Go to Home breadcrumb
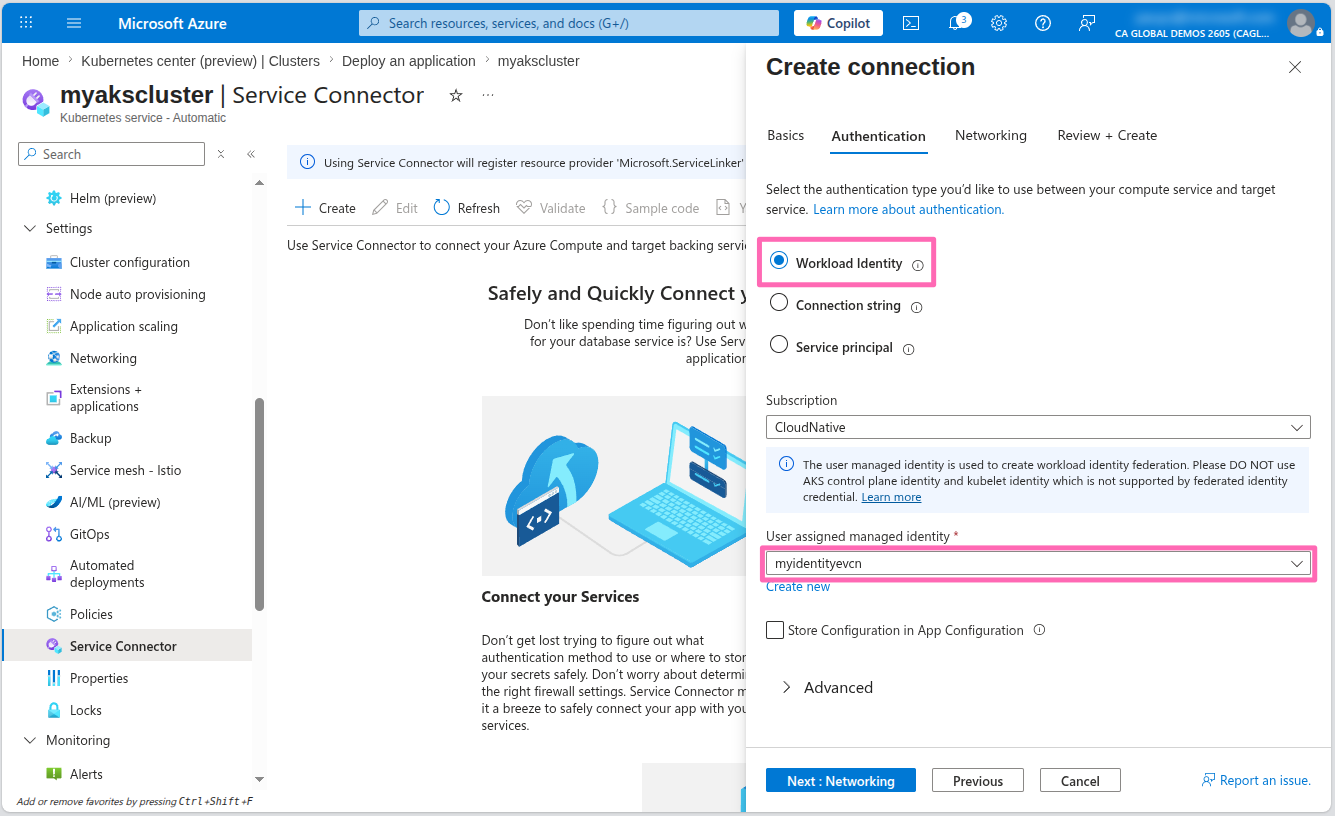This screenshot has height=816, width=1335. [40, 61]
